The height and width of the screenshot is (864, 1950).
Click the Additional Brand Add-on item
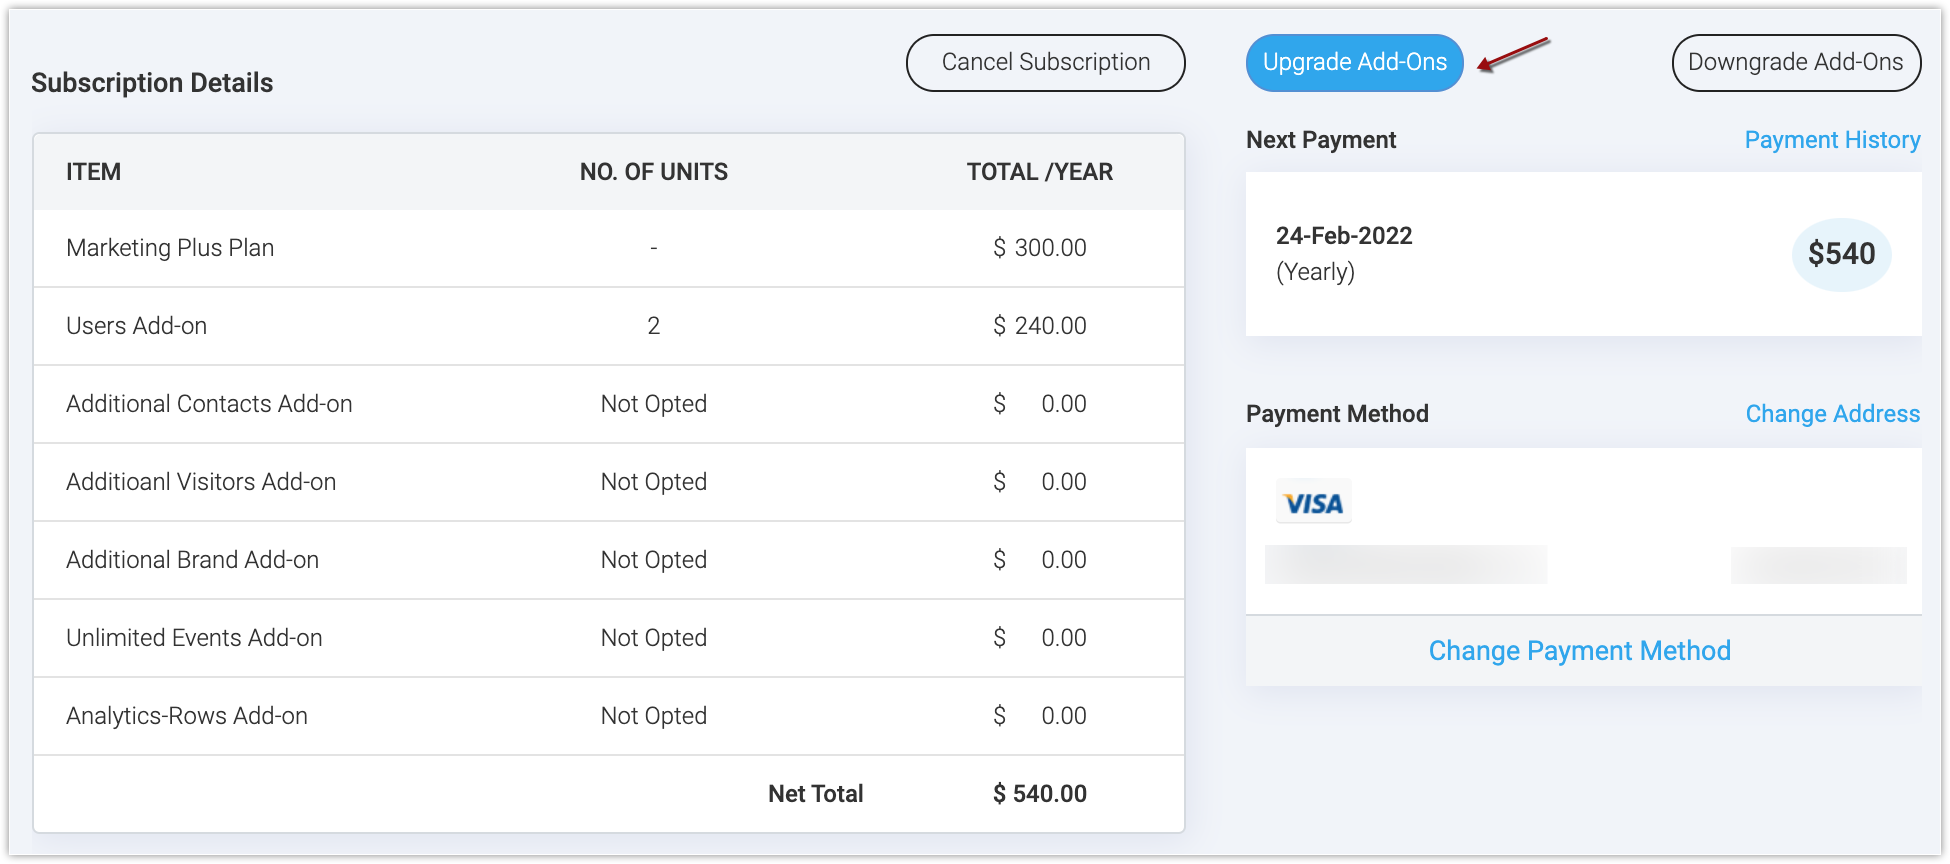192,560
